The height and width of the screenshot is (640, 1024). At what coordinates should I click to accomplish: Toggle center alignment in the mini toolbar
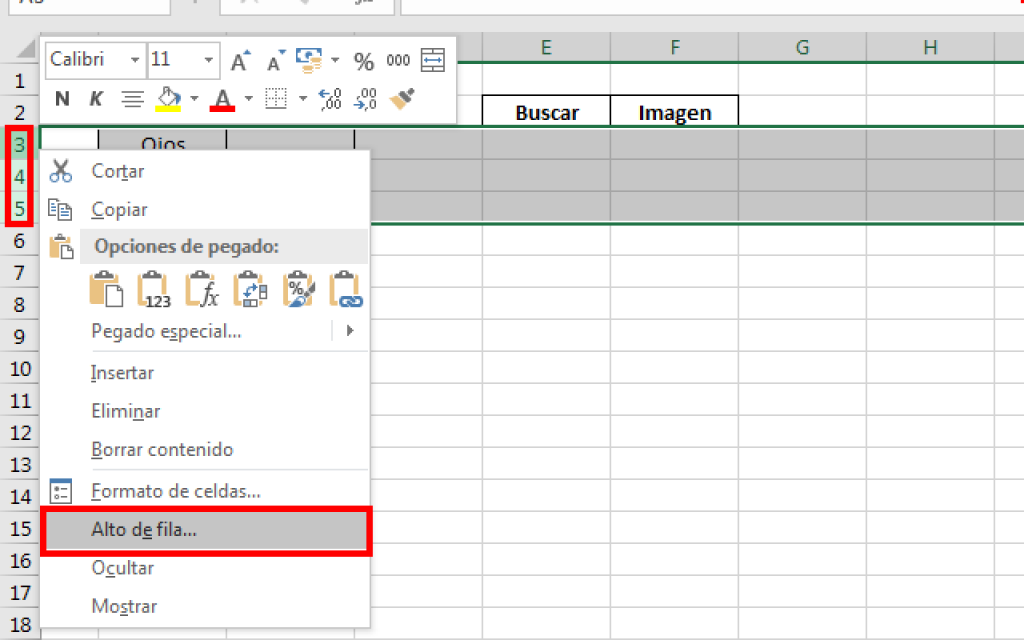(x=131, y=98)
